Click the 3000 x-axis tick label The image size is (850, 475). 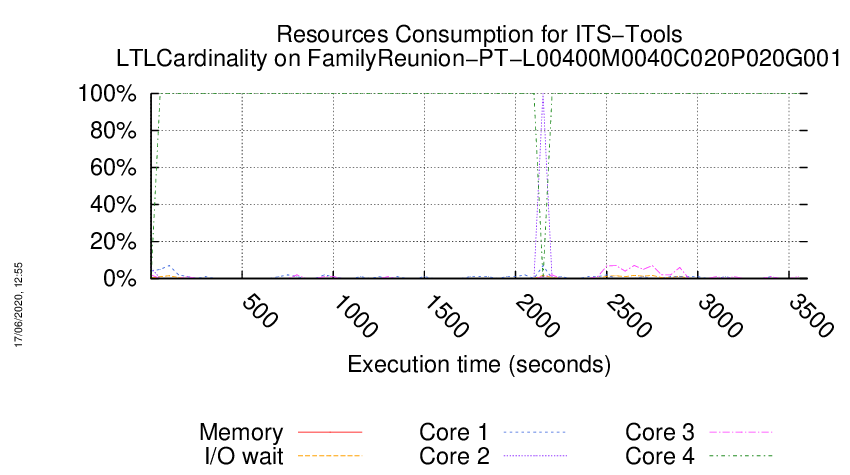click(x=719, y=316)
